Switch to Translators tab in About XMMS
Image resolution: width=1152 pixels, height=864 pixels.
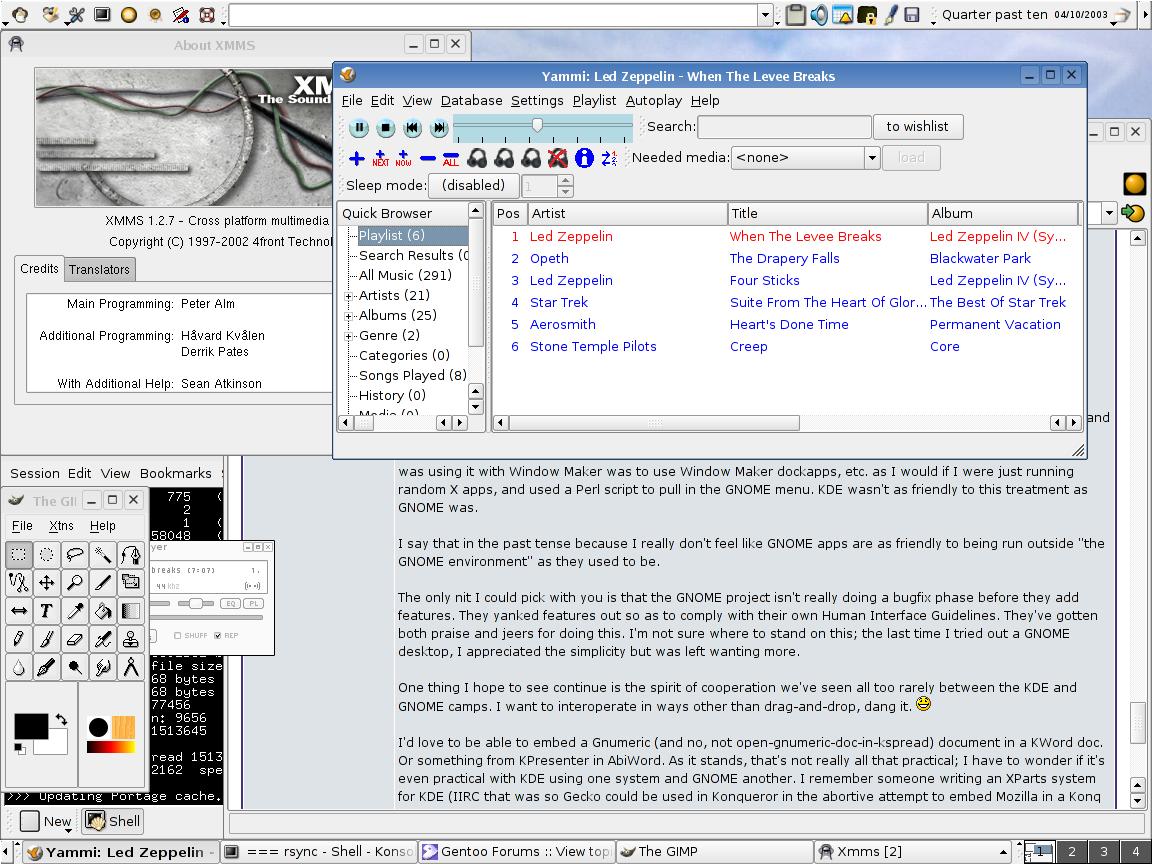[99, 270]
